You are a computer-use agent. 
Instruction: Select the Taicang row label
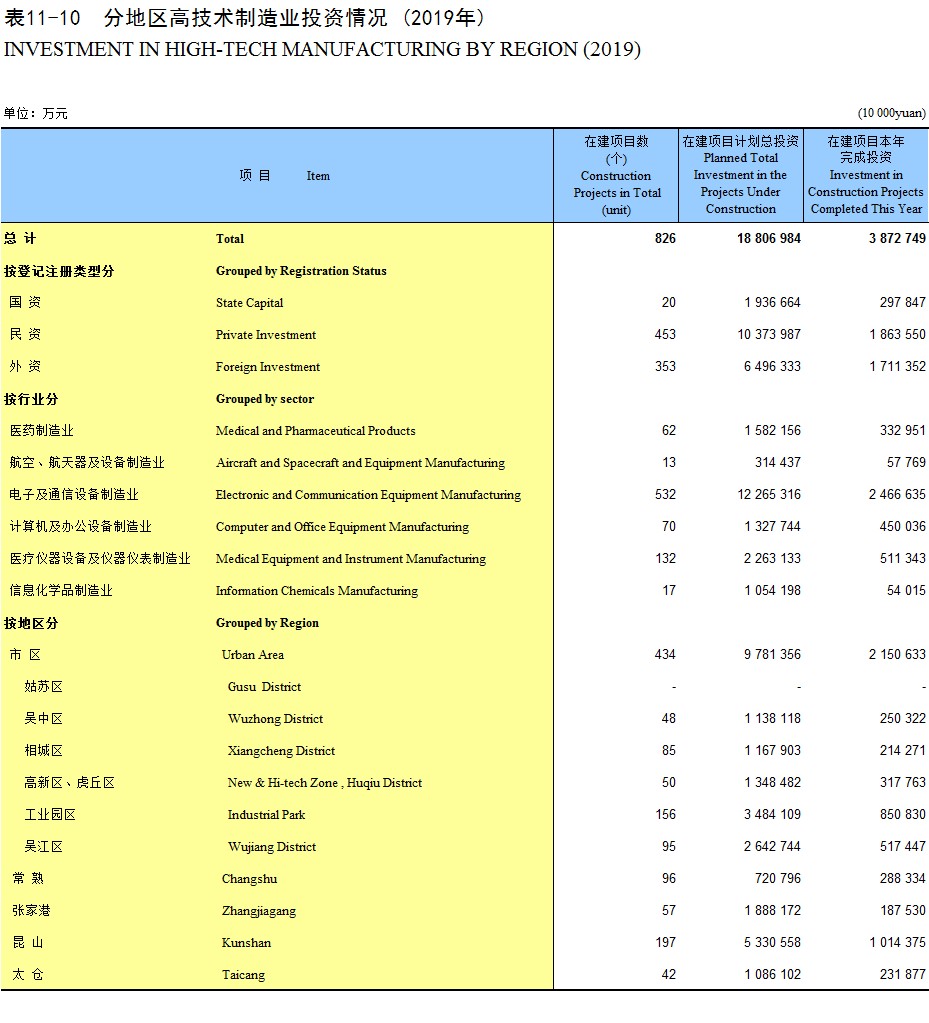coord(243,975)
